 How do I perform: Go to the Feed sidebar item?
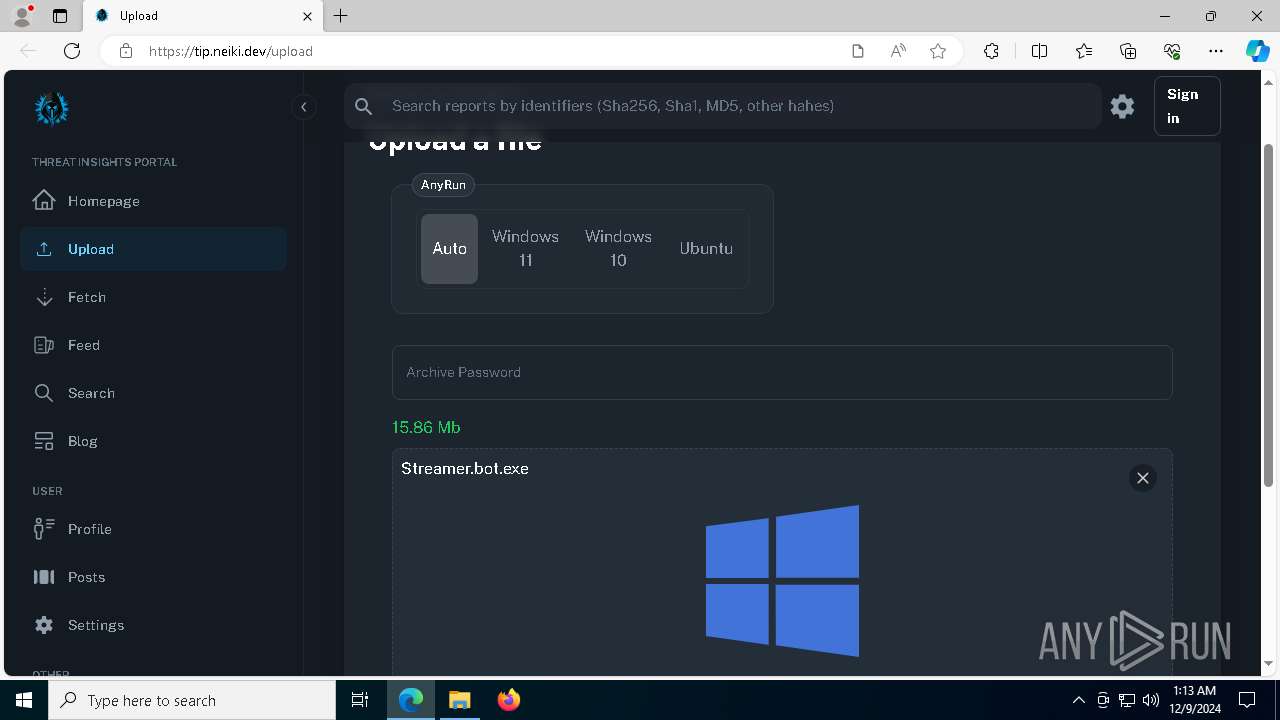(153, 345)
